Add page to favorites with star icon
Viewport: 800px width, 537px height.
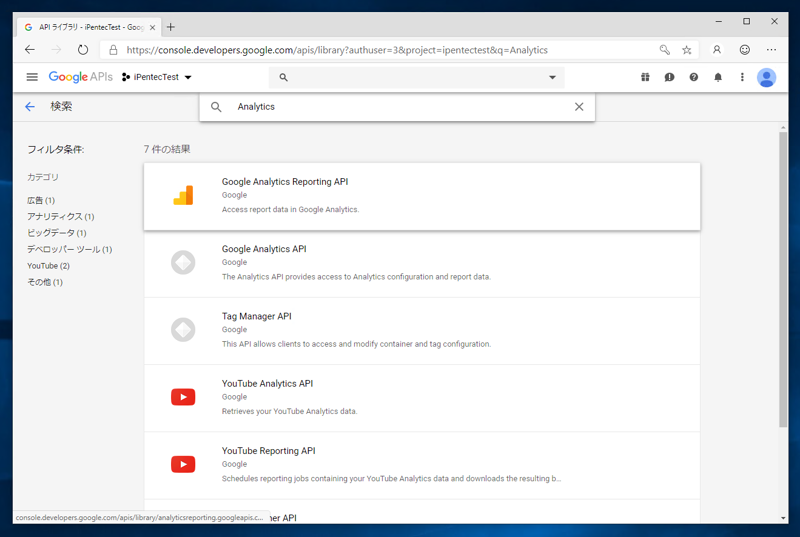[x=687, y=49]
